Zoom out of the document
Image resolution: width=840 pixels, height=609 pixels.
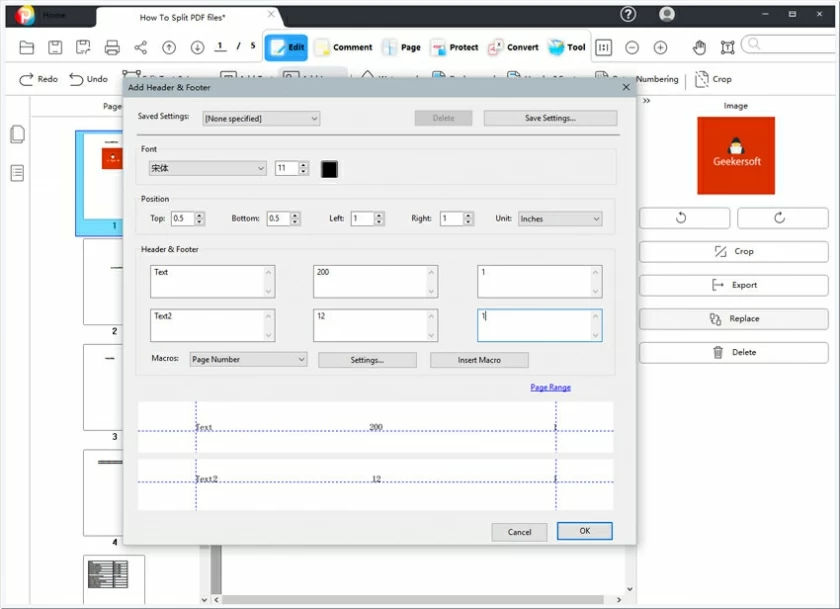pos(631,47)
